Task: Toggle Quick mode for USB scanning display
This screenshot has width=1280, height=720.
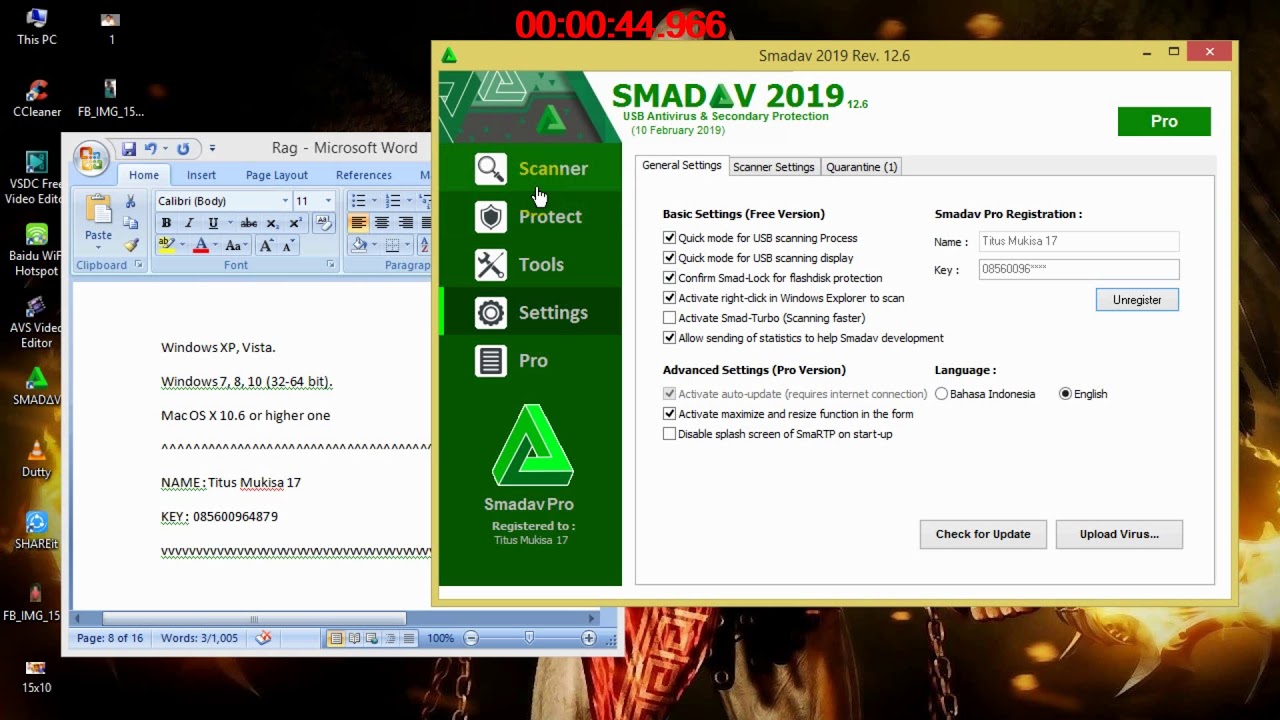Action: click(669, 258)
